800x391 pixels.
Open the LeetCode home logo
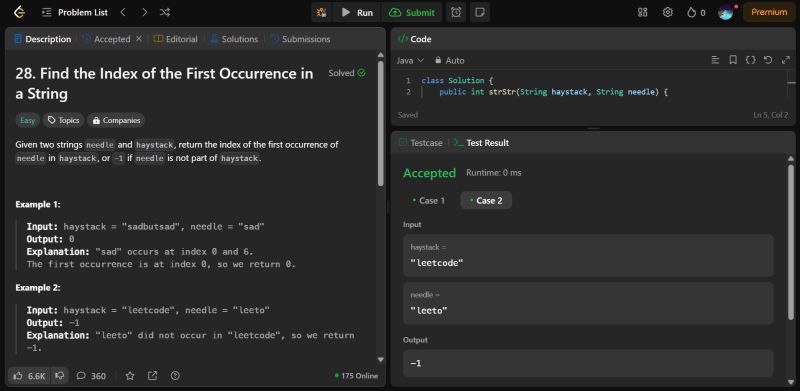pos(19,12)
